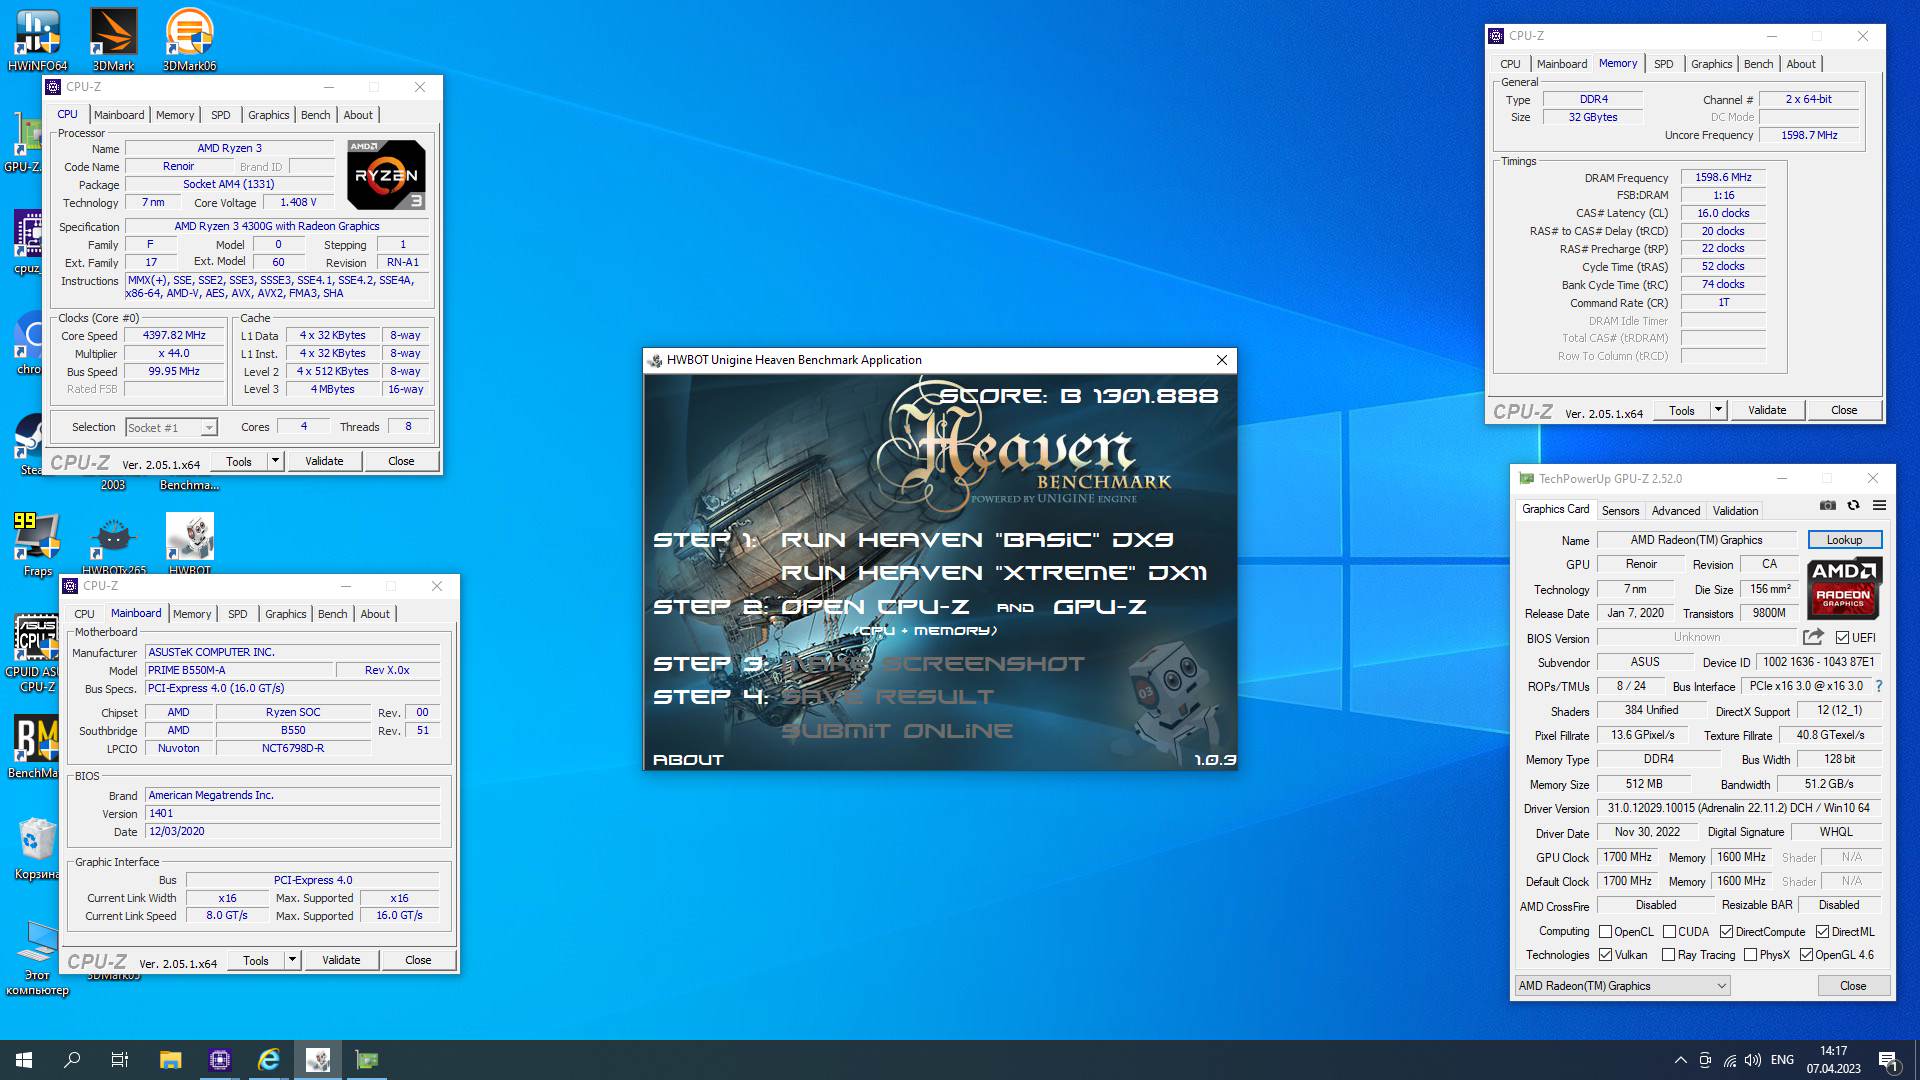This screenshot has width=1920, height=1080.
Task: Toggle the Vulkan checkbox
Action: (1605, 955)
